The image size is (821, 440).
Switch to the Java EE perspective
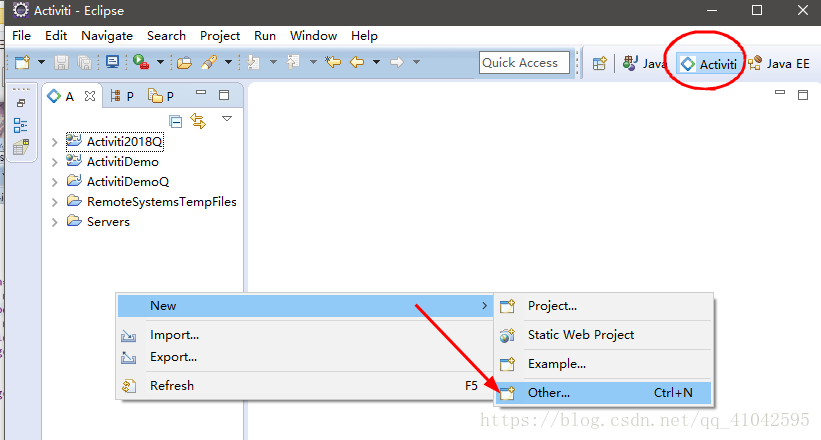click(779, 63)
